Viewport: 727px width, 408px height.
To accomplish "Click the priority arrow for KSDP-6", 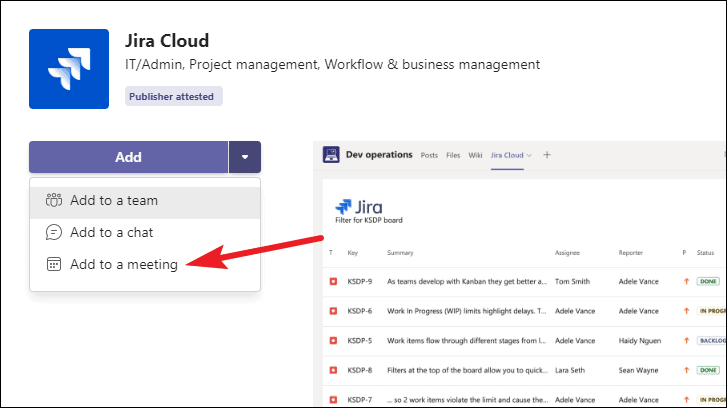I will [x=687, y=311].
